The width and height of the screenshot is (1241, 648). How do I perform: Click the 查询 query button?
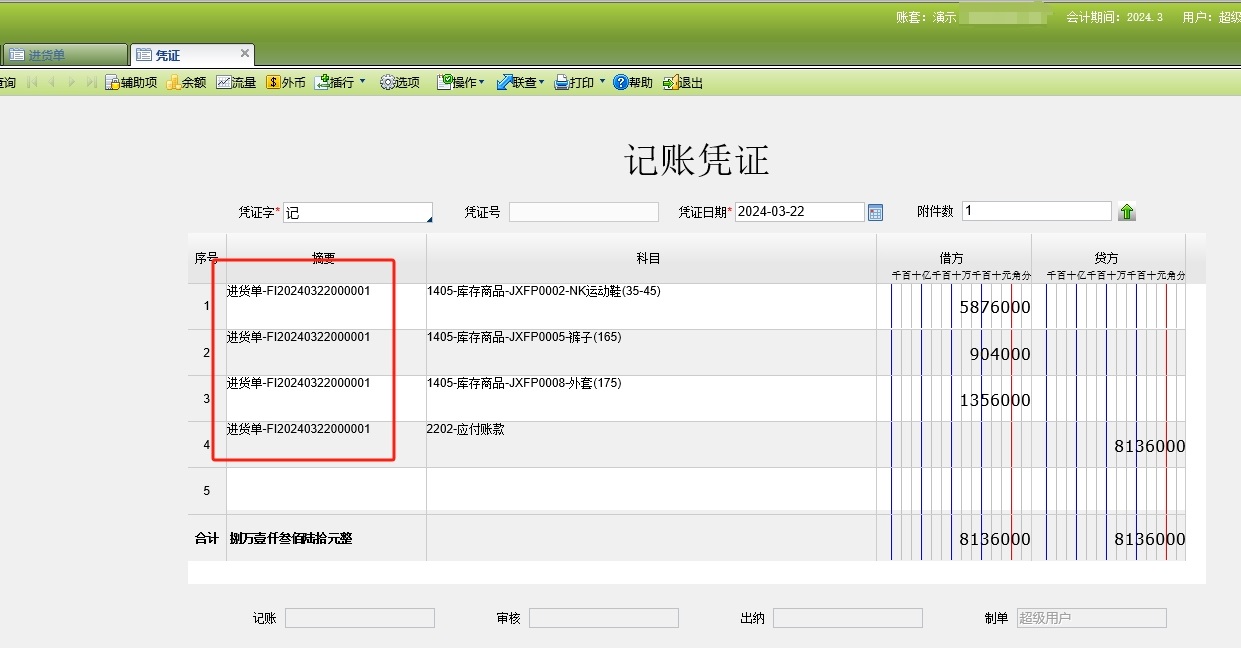(x=7, y=82)
